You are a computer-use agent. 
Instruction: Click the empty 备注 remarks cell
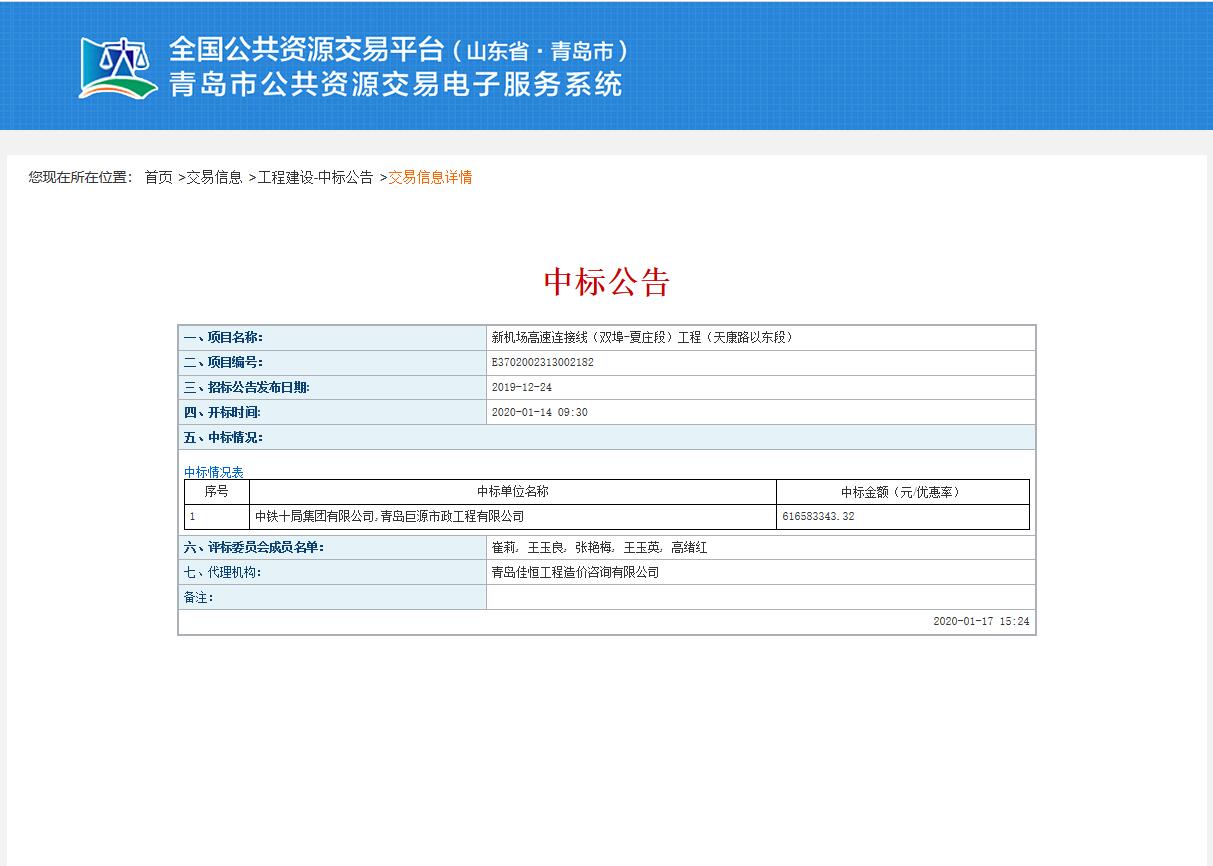(x=760, y=598)
